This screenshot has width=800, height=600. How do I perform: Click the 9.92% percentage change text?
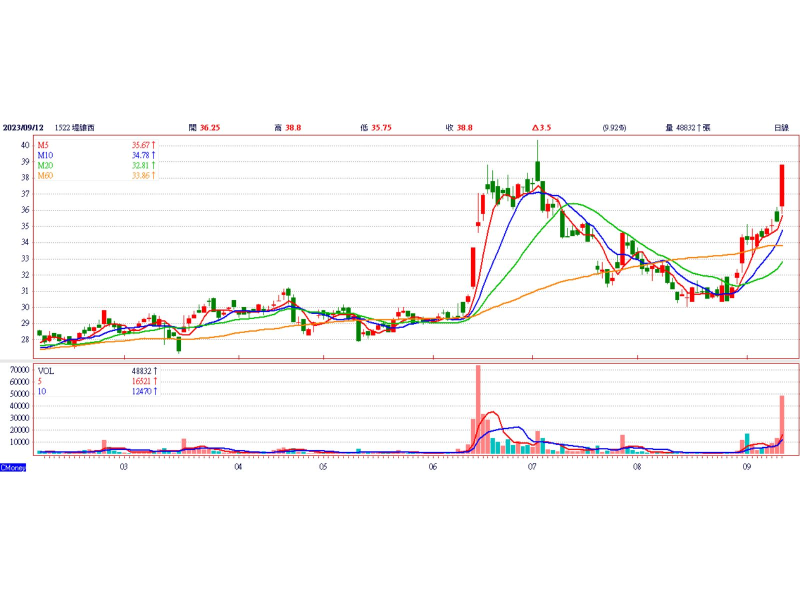coord(614,128)
